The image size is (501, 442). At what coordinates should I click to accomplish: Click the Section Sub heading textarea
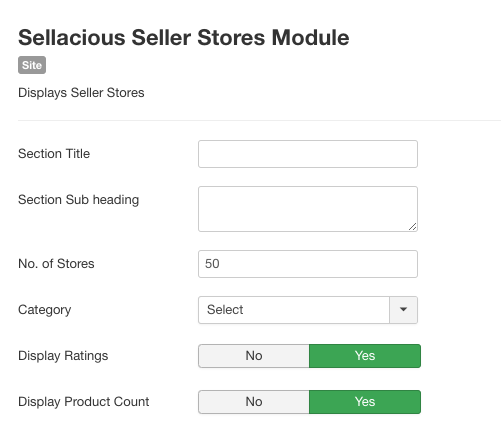tap(308, 209)
